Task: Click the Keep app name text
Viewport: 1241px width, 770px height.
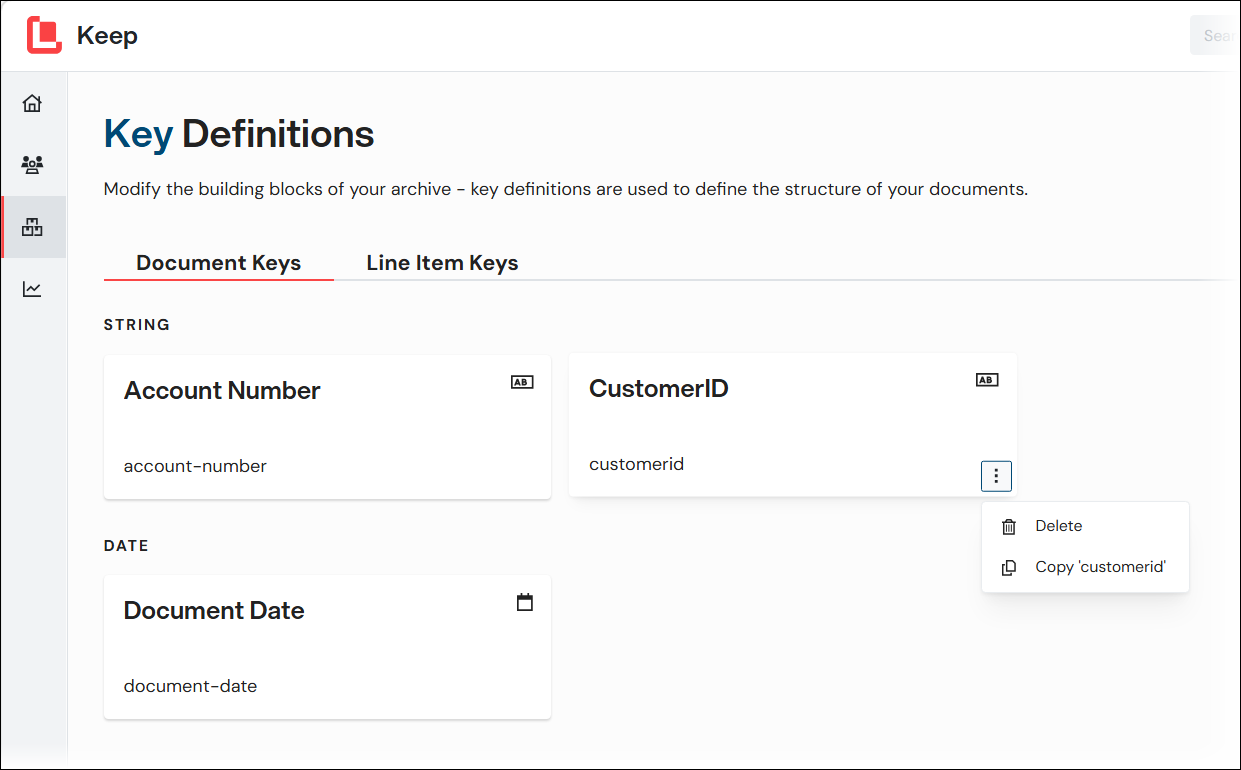Action: [107, 36]
